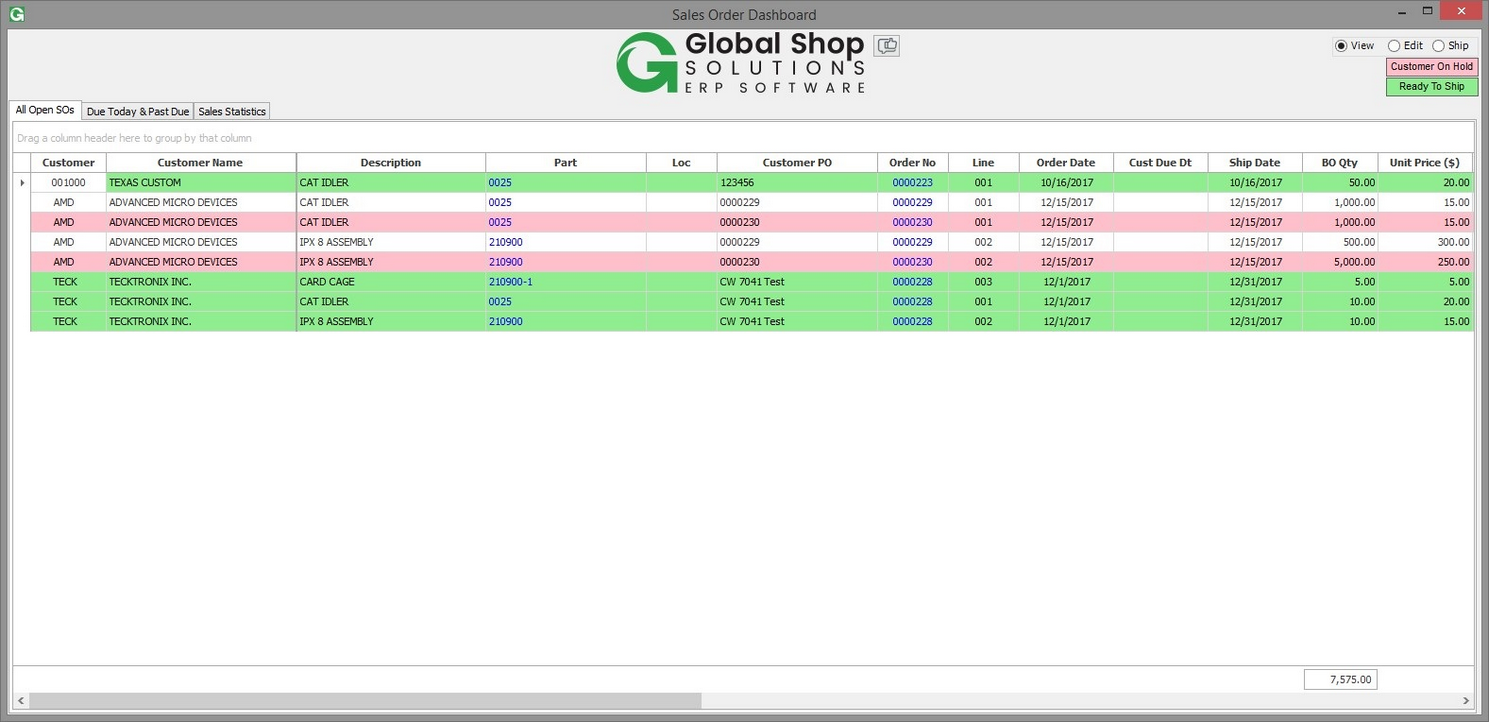
Task: Sort by the Order Date column header
Action: pos(1066,163)
